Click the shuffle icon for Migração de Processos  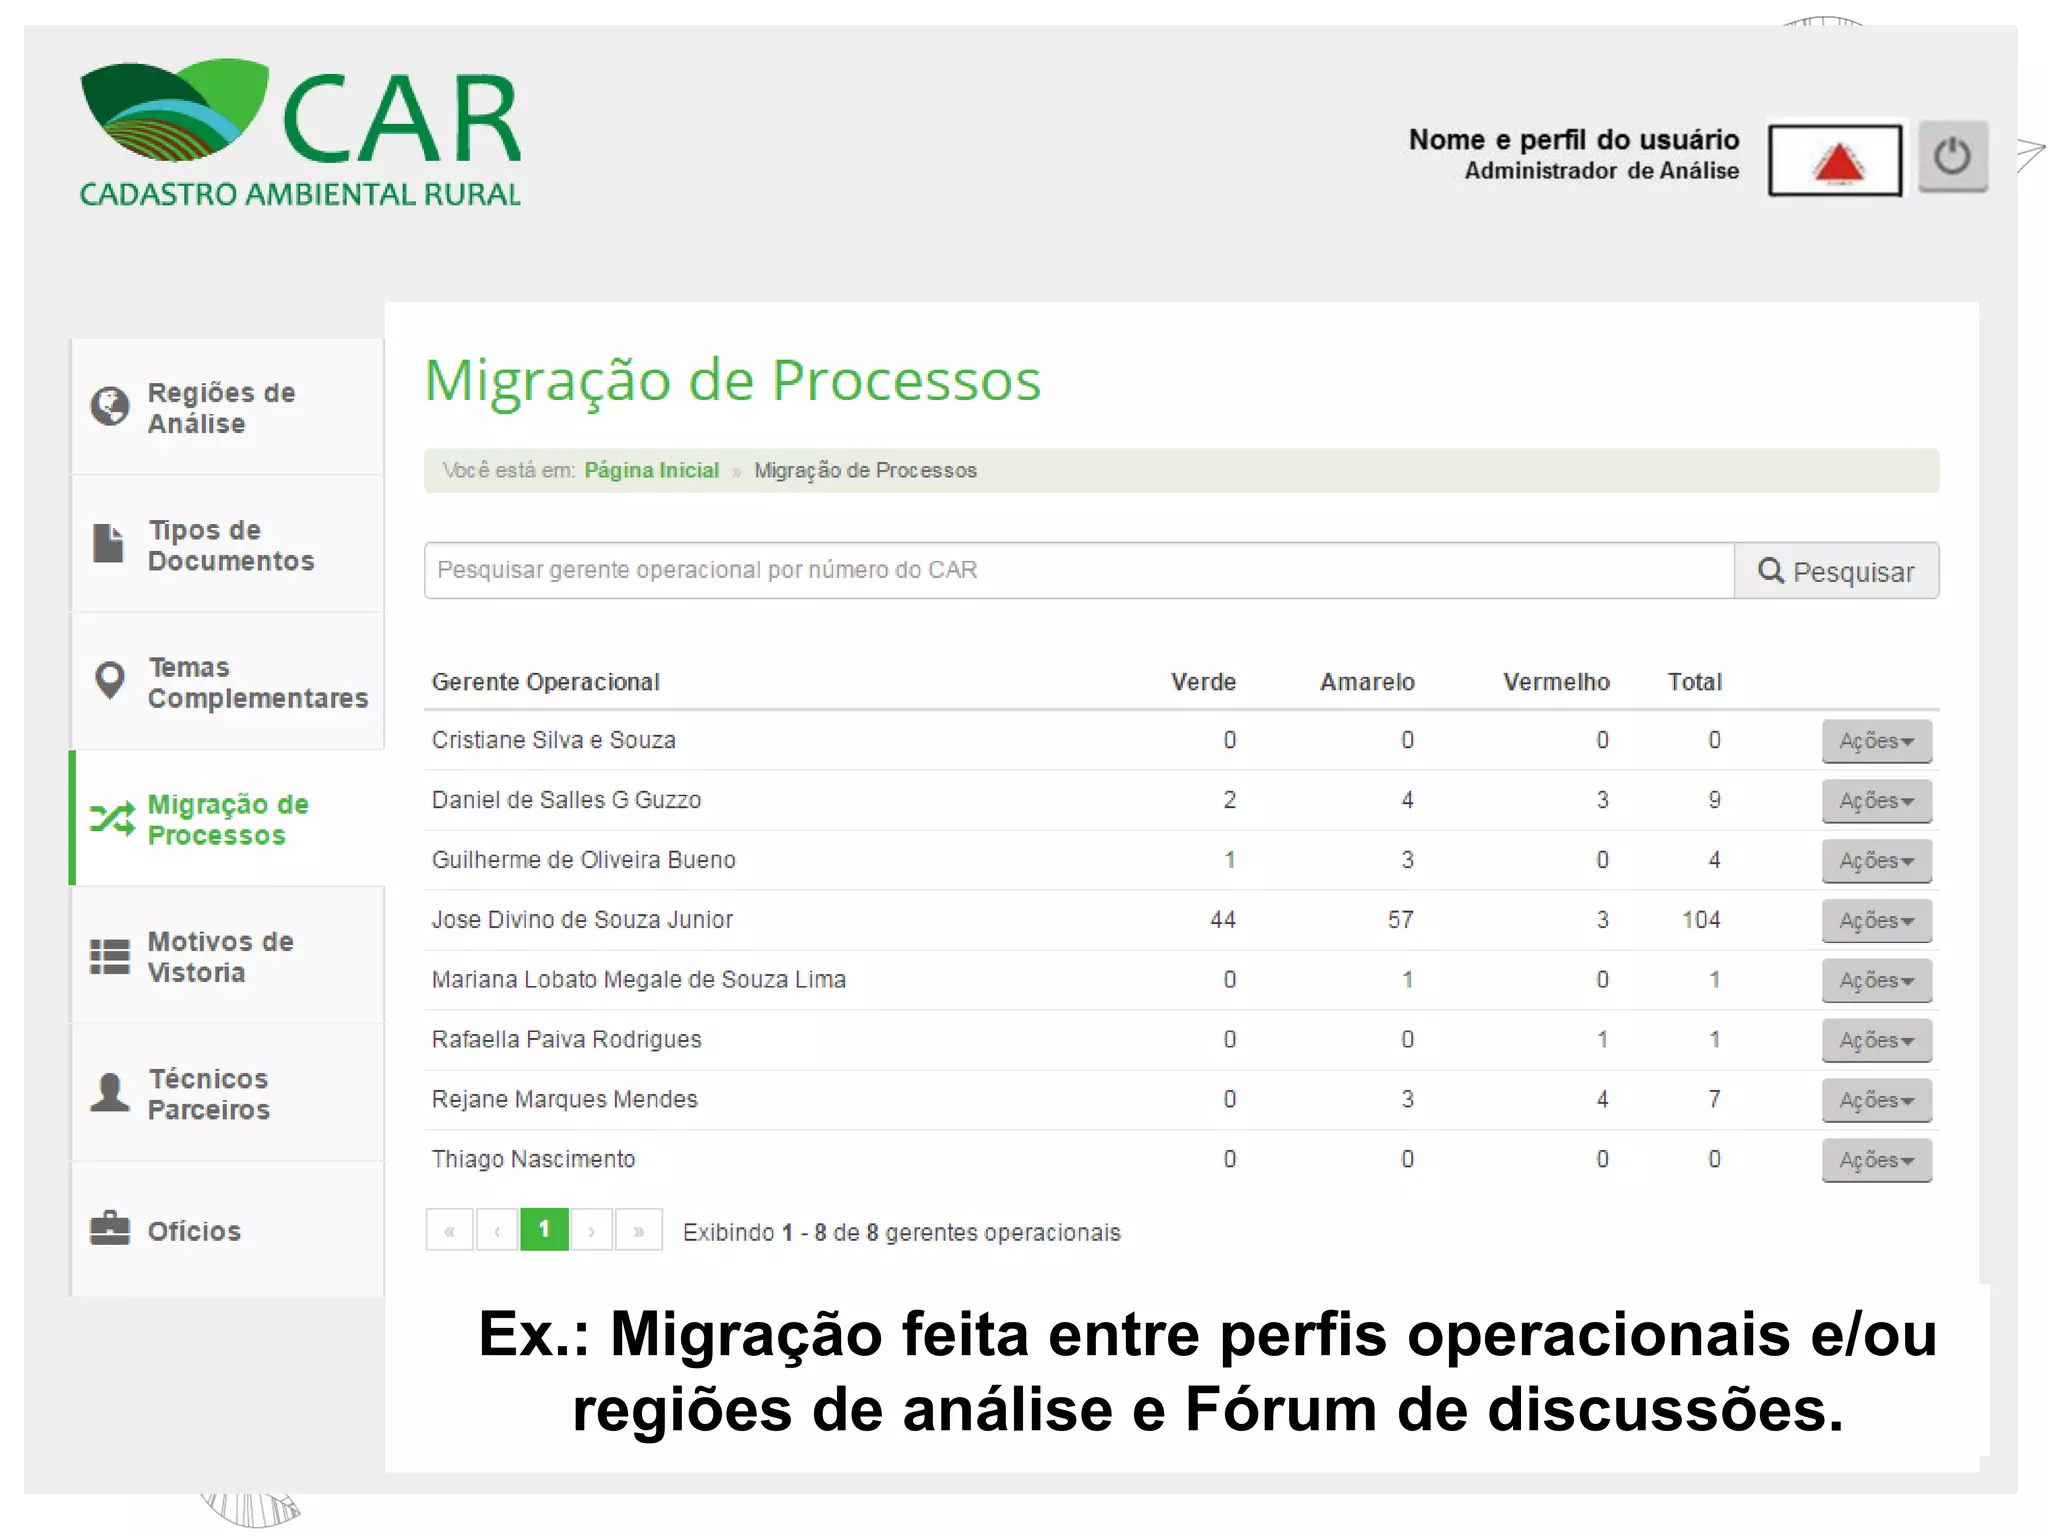[x=112, y=819]
